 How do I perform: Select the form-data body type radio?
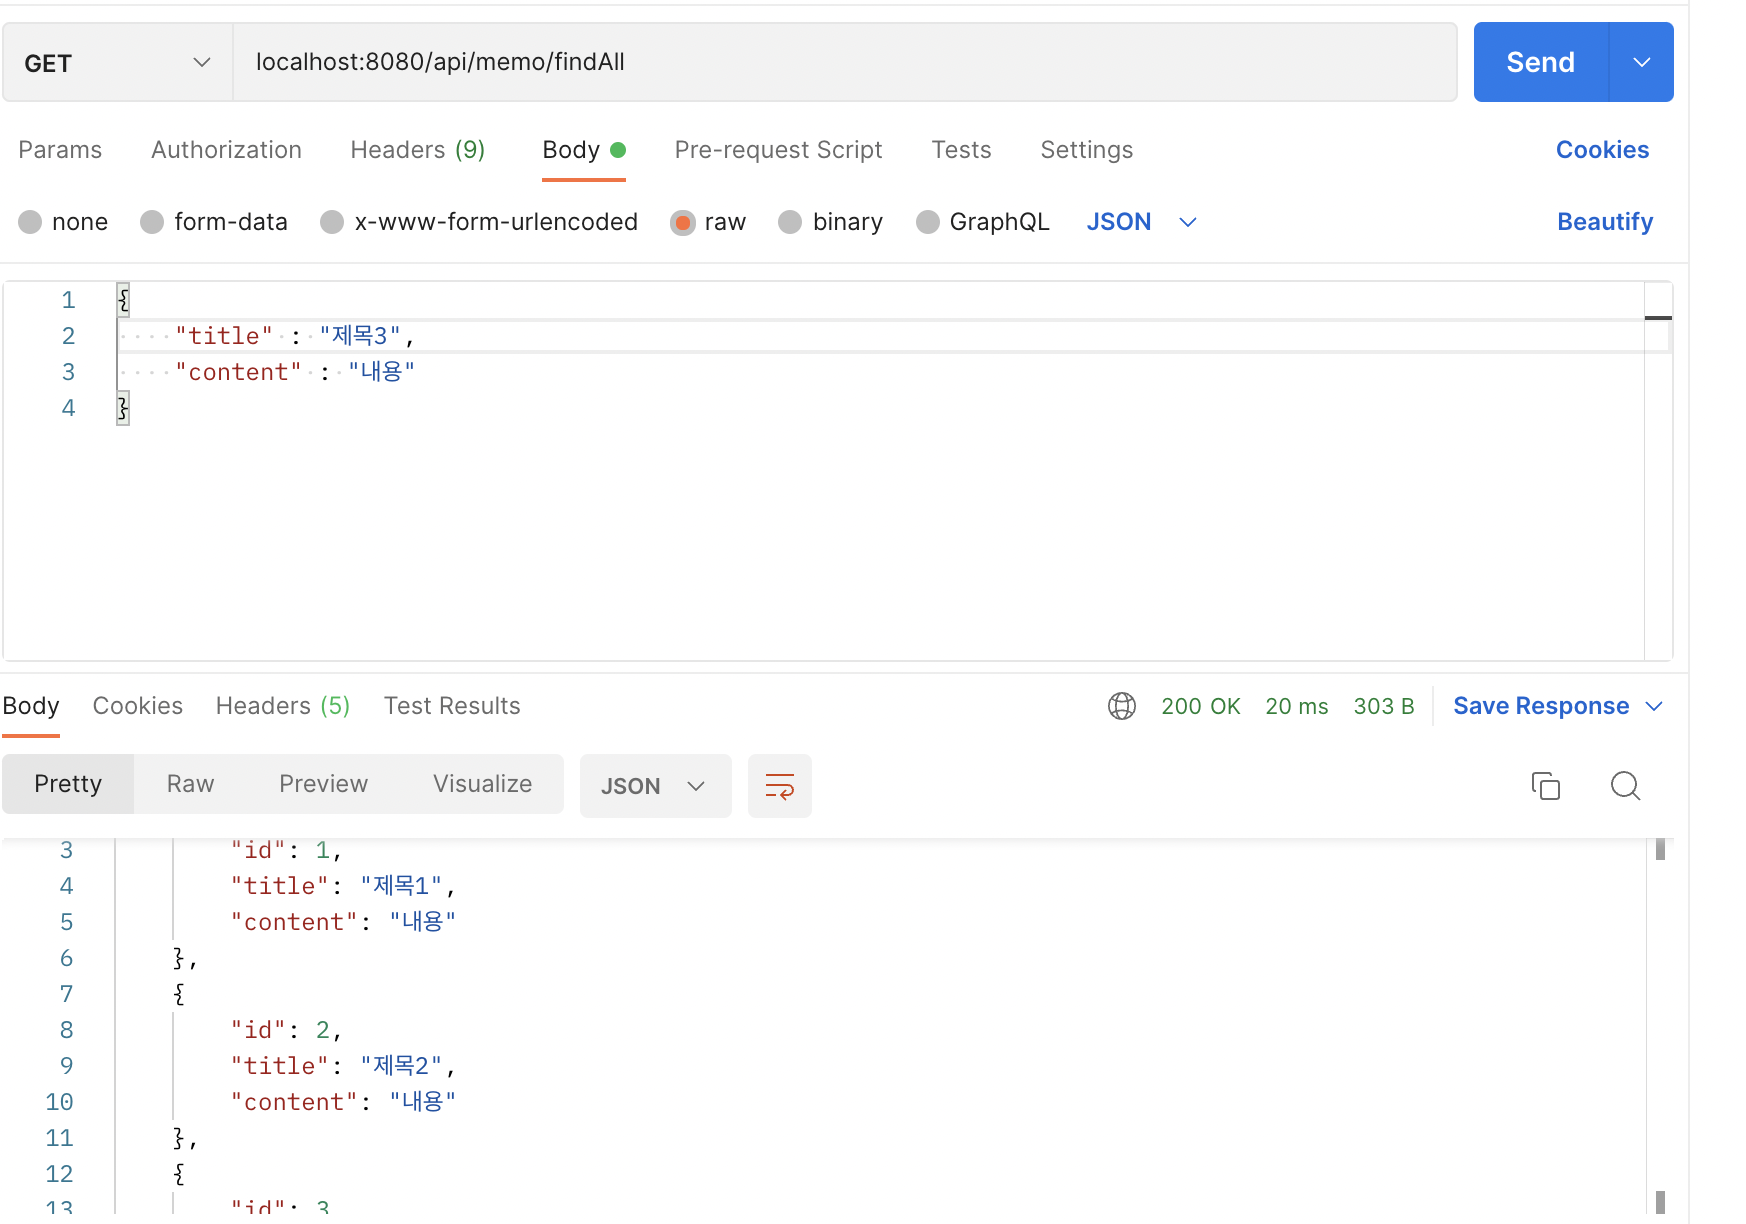(152, 222)
